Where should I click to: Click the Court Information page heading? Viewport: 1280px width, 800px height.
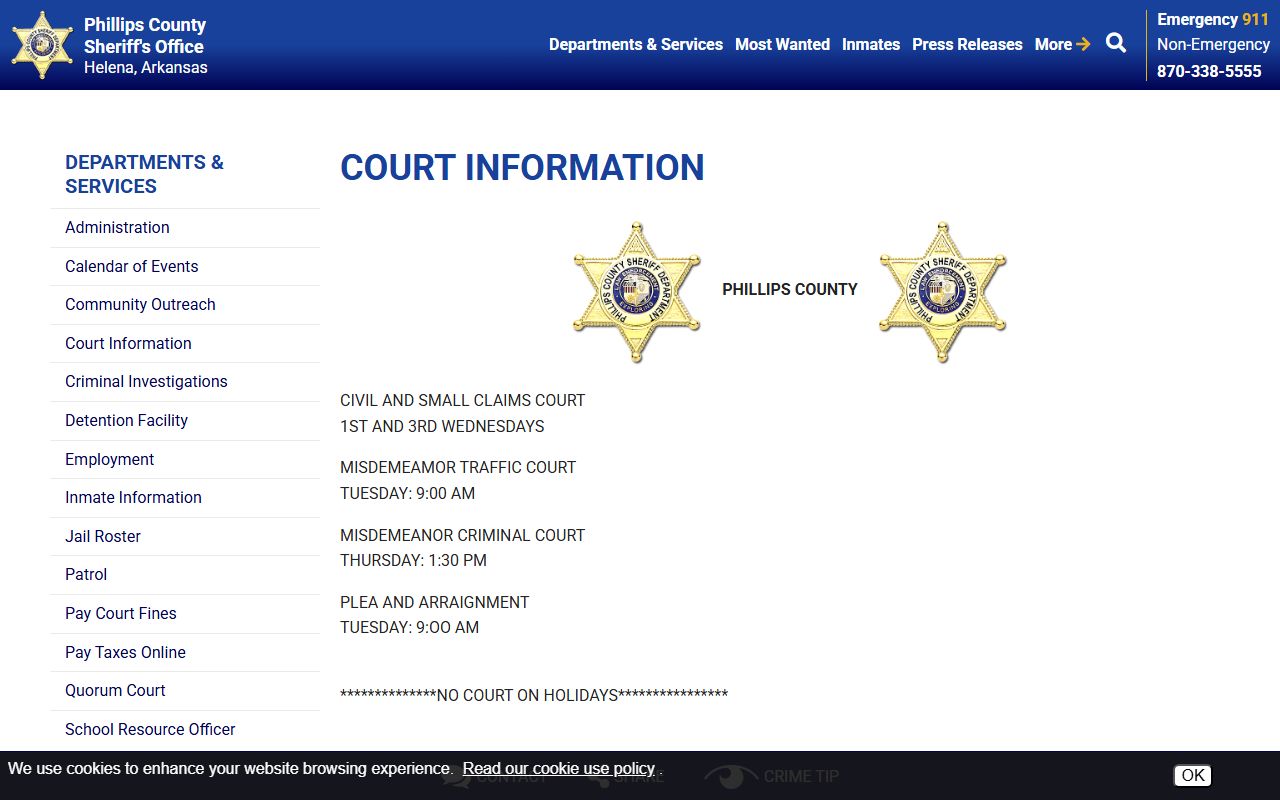pos(522,167)
